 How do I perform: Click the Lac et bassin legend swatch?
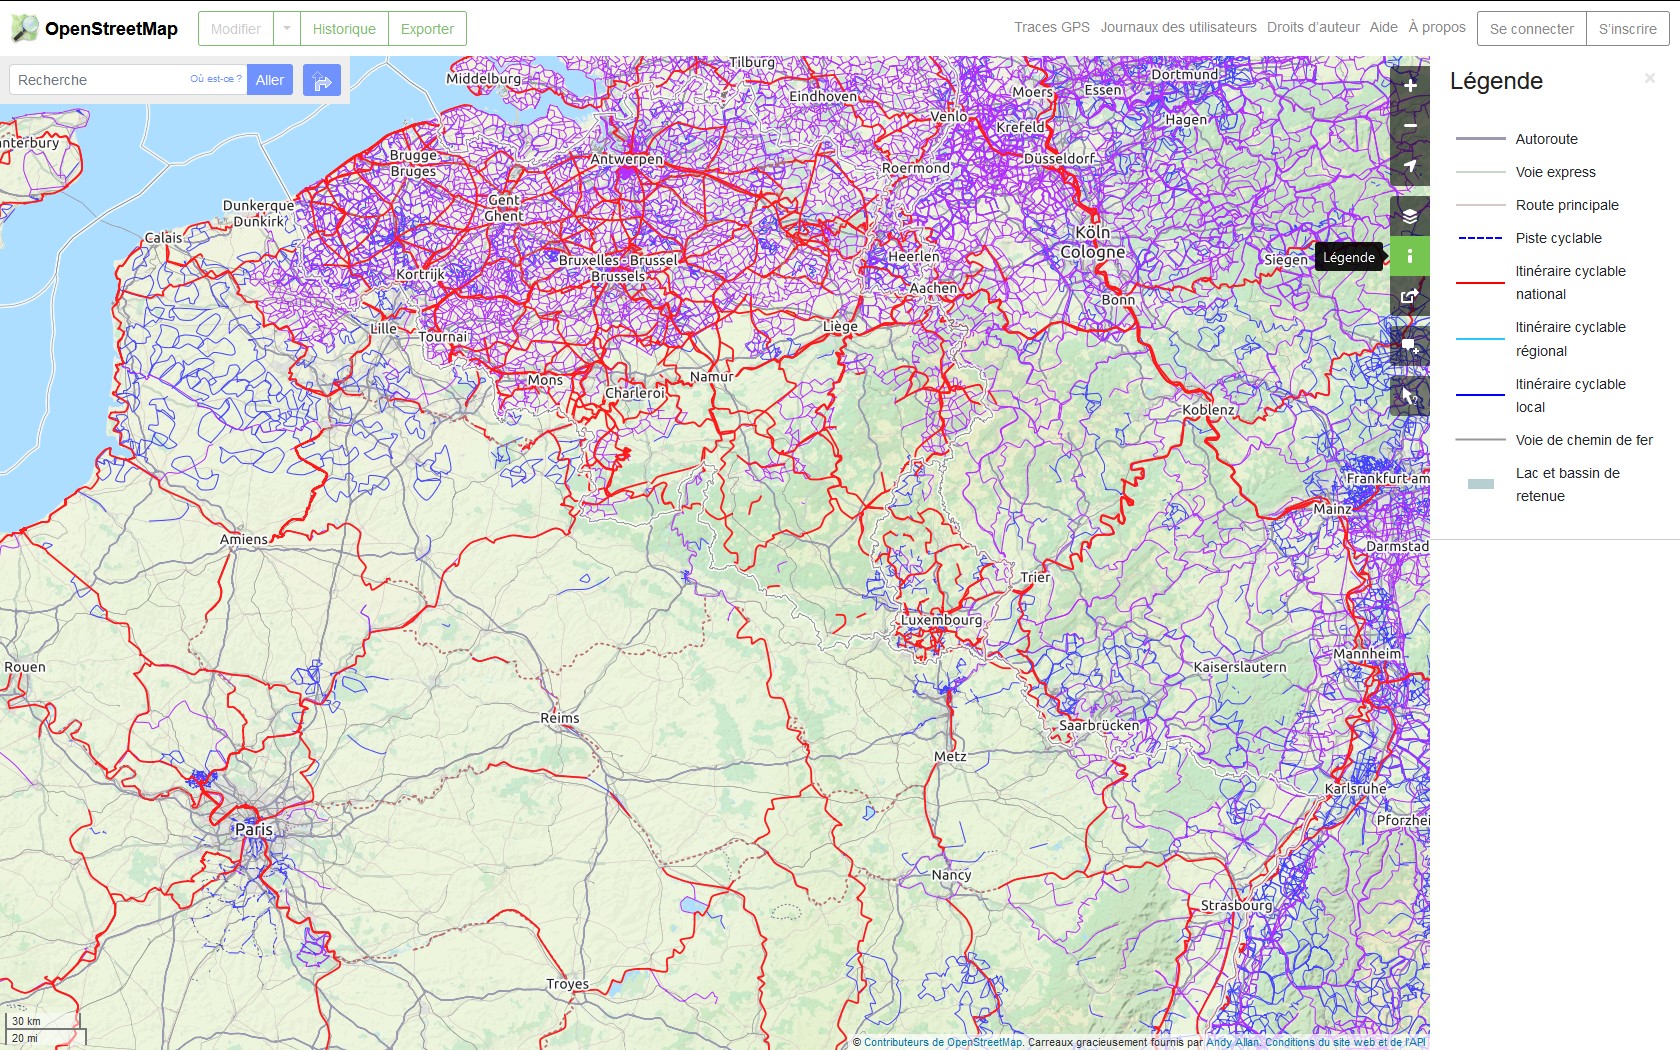1480,484
